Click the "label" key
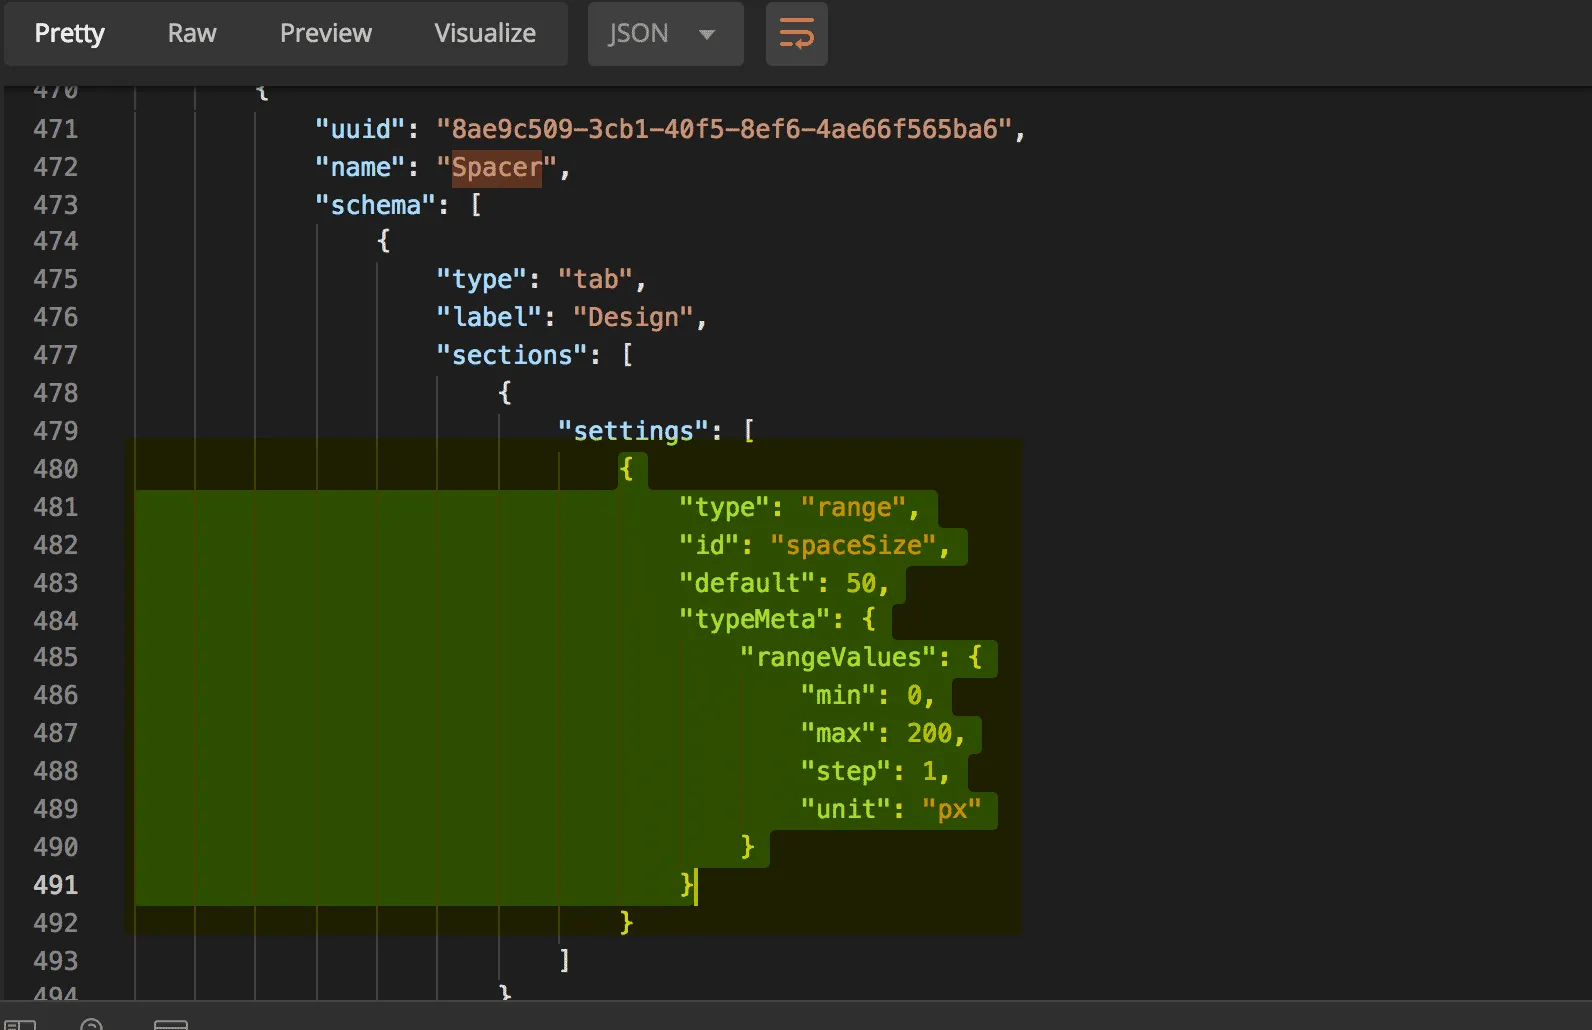The image size is (1592, 1030). (x=490, y=317)
